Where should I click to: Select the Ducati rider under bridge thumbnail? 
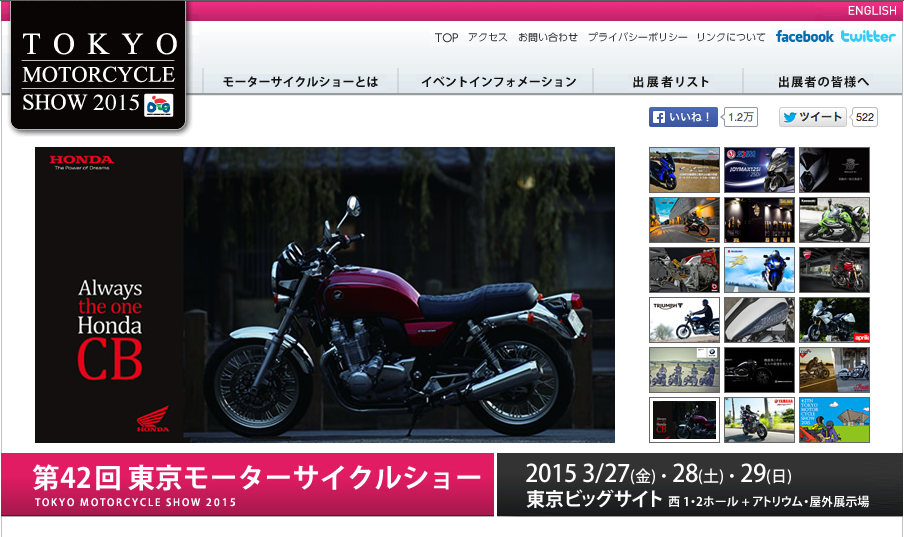[834, 270]
